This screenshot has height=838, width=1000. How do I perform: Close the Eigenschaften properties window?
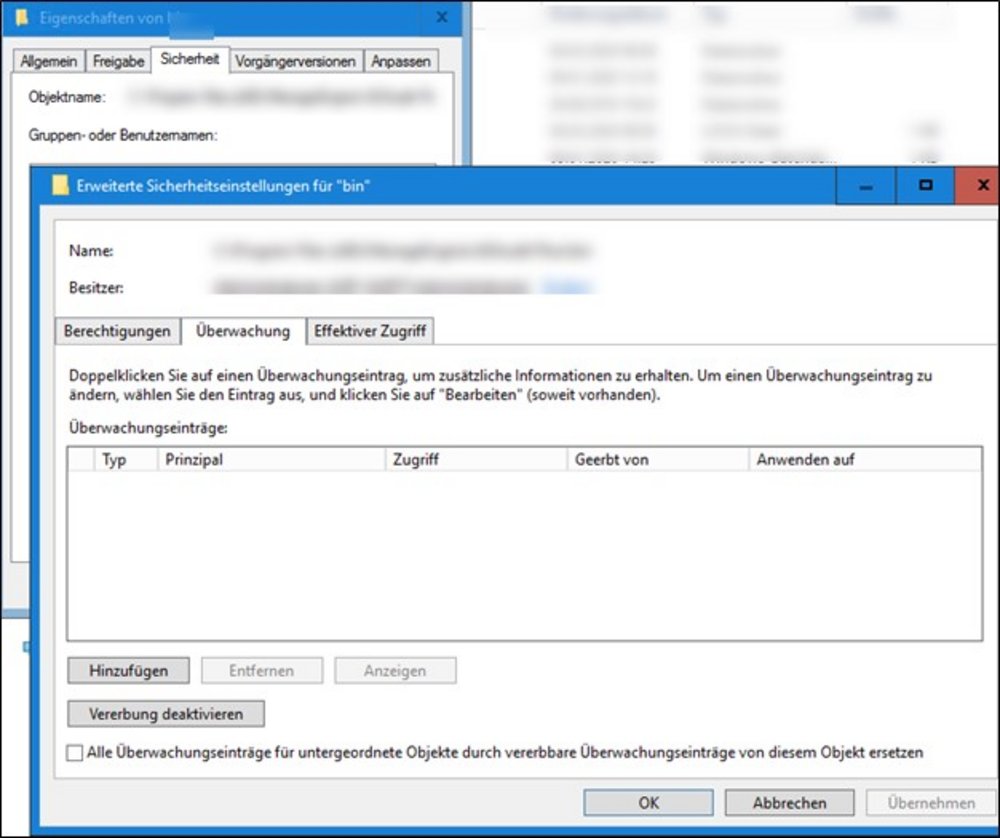tap(441, 18)
